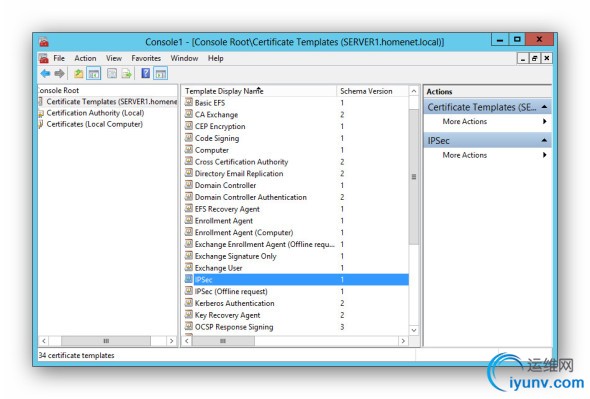This screenshot has width=590, height=399.
Task: Select Certificates (Local Computer) tree node
Action: click(x=94, y=124)
